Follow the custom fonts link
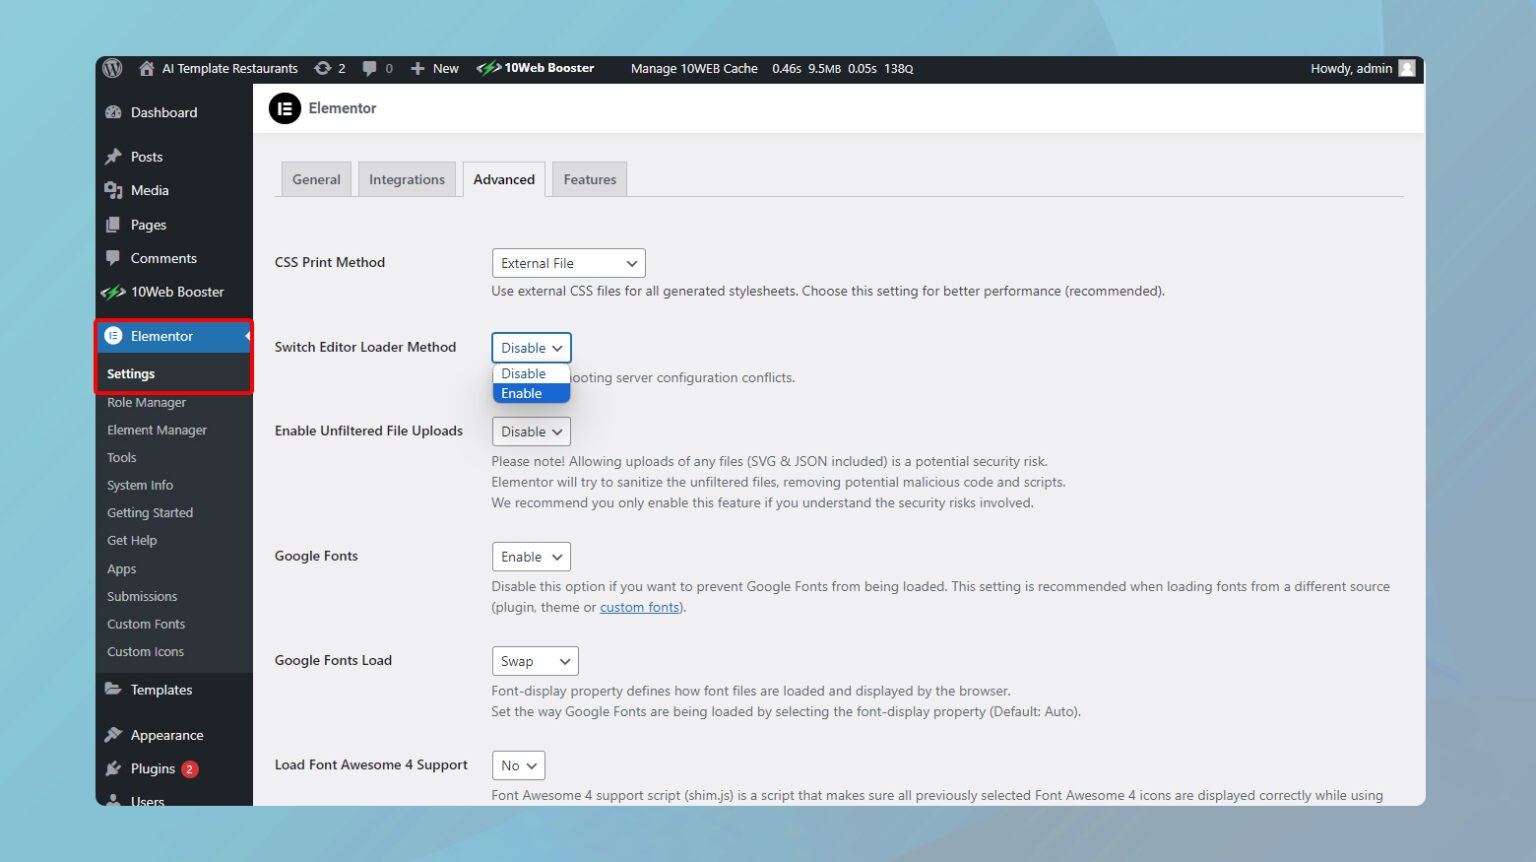The width and height of the screenshot is (1536, 862). (639, 607)
